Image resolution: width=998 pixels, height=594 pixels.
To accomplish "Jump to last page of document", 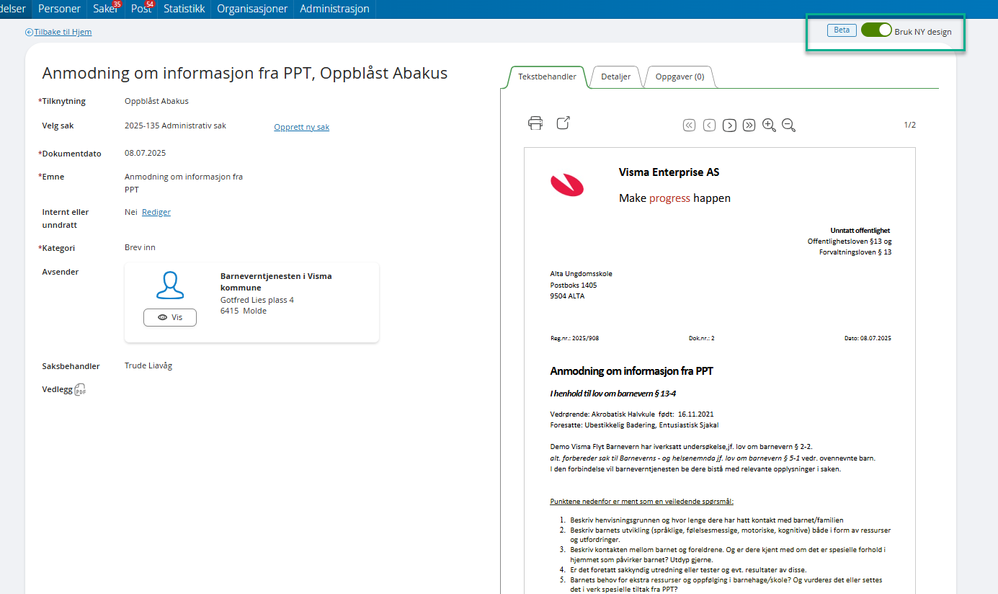I will 749,125.
